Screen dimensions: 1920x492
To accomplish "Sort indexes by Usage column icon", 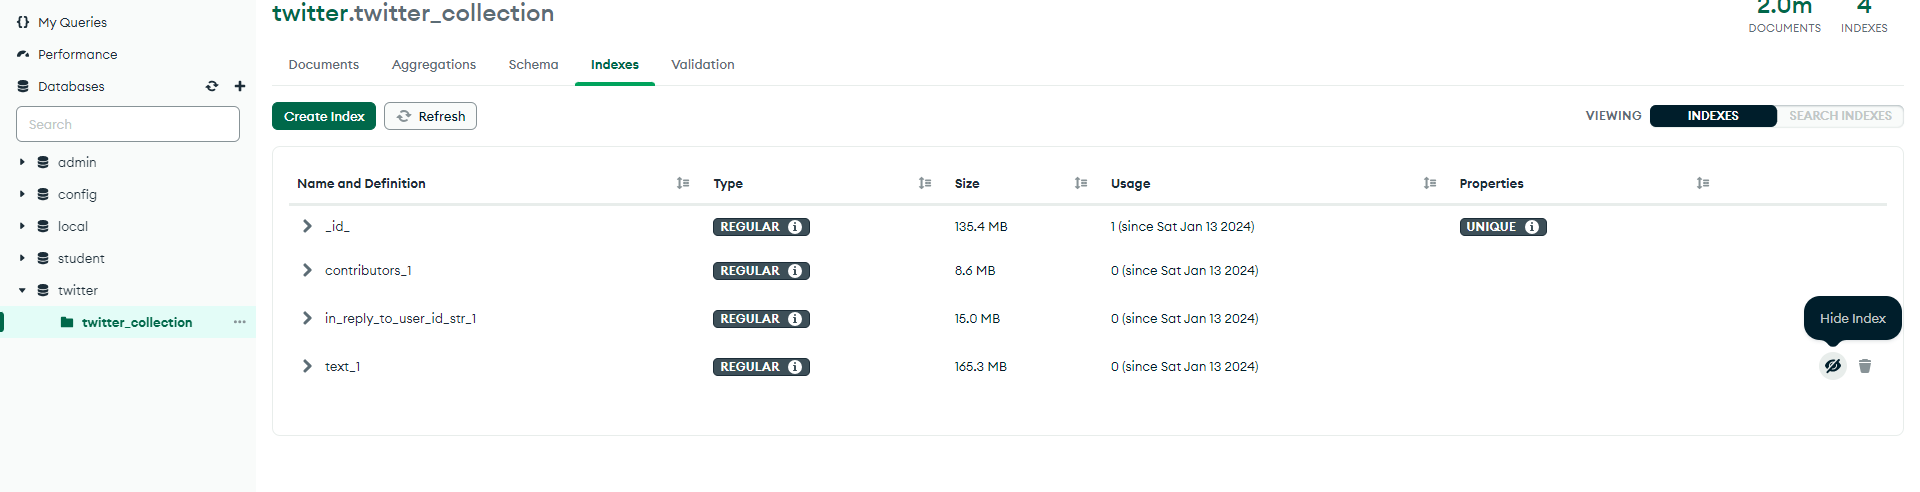I will [1430, 183].
